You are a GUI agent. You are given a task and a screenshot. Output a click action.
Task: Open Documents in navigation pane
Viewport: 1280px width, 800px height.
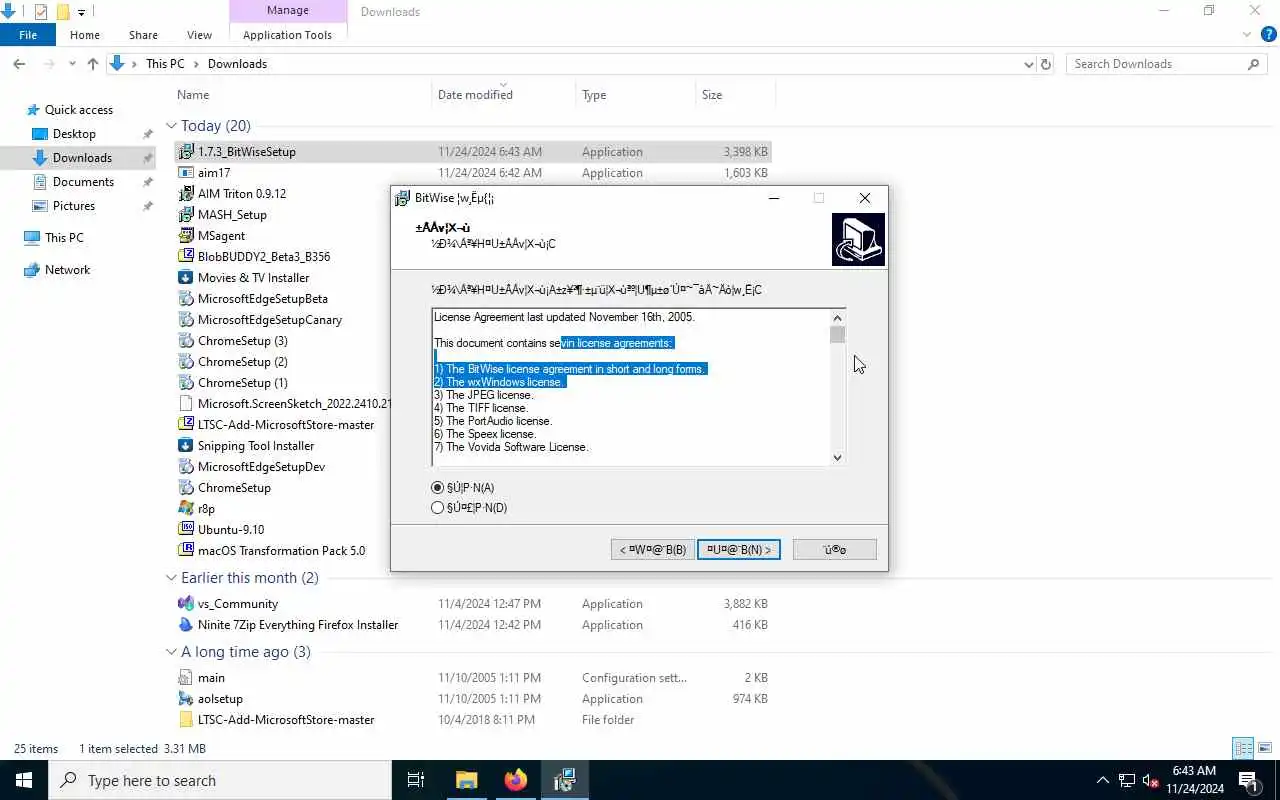coord(83,182)
